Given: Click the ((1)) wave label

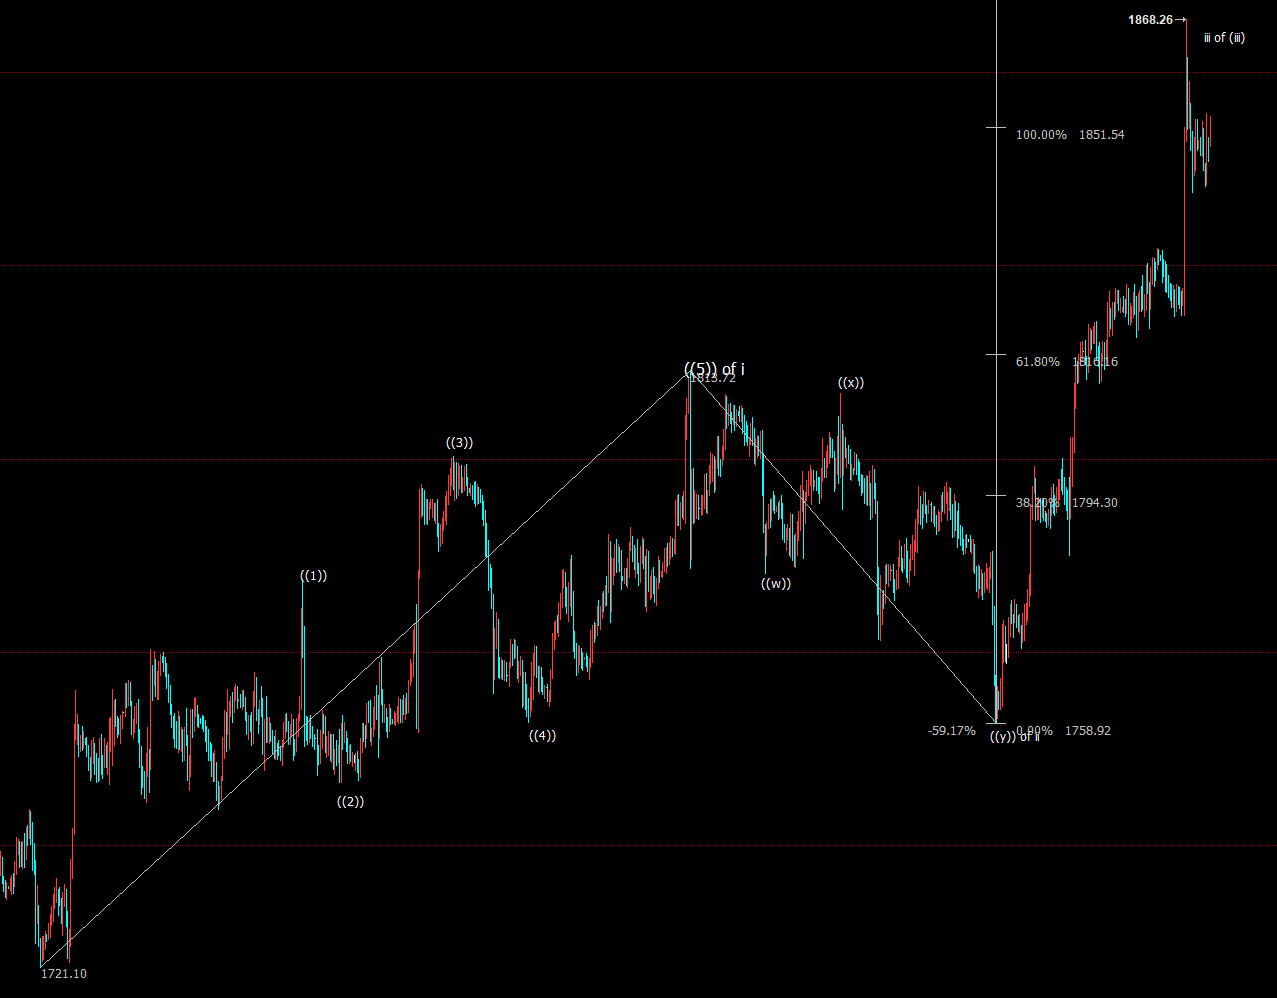Looking at the screenshot, I should (314, 576).
